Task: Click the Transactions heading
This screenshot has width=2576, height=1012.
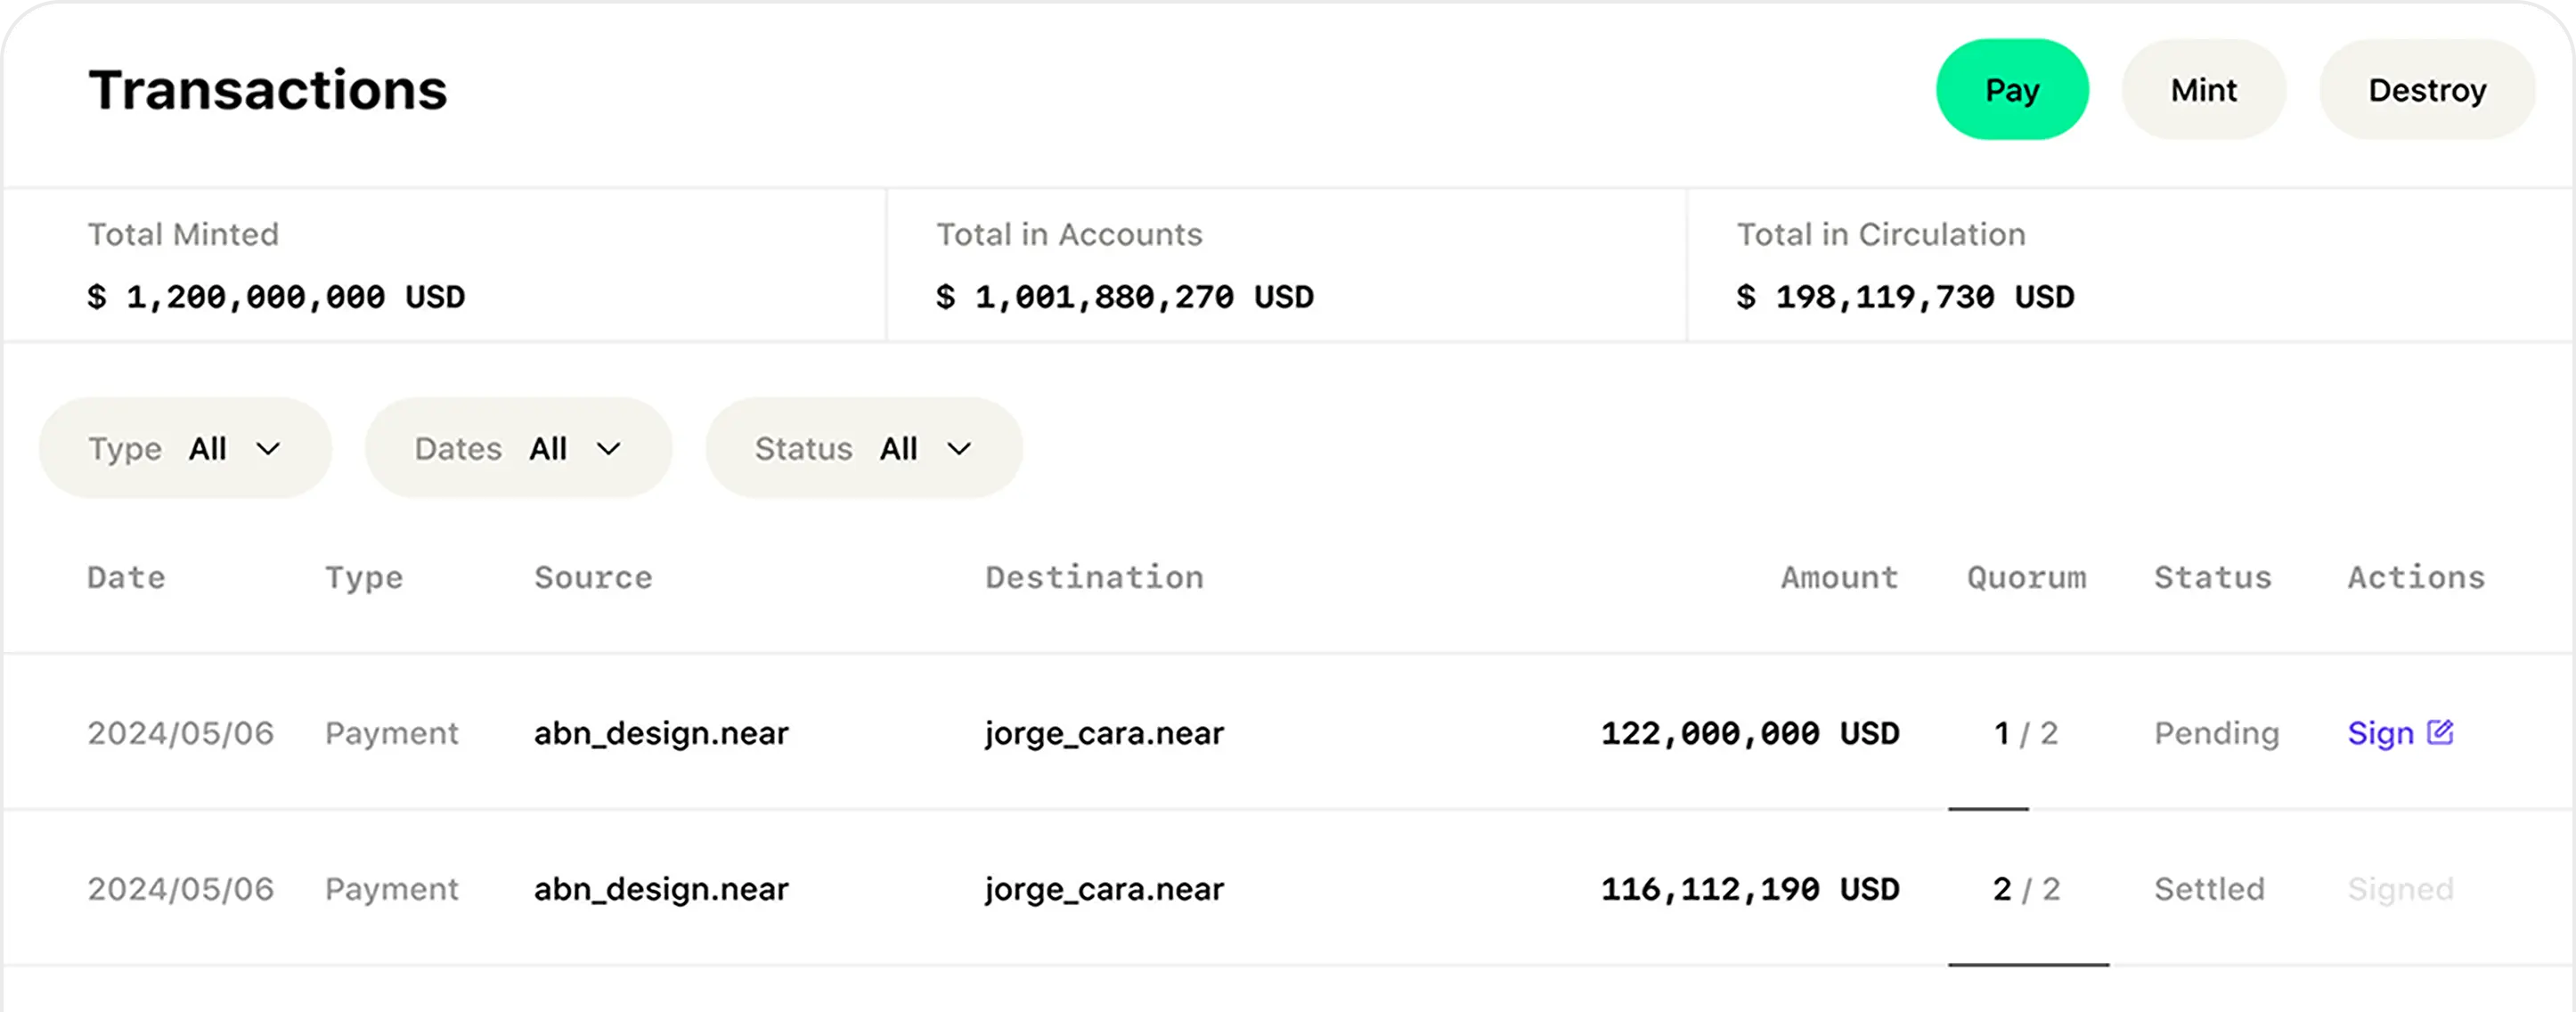Action: (268, 90)
